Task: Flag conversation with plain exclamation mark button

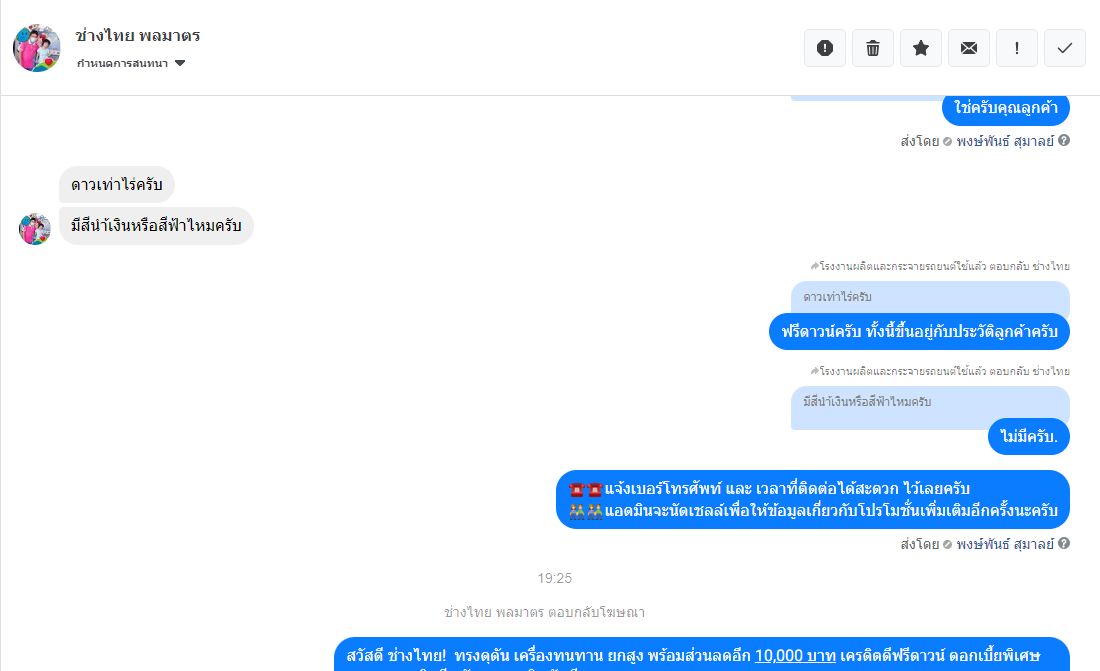Action: pos(1017,48)
